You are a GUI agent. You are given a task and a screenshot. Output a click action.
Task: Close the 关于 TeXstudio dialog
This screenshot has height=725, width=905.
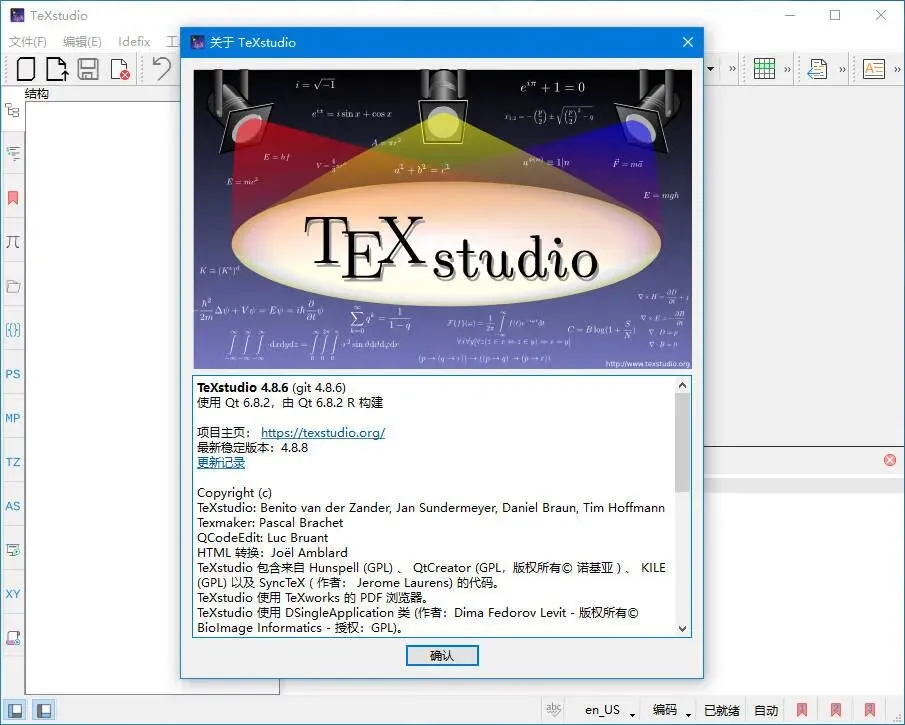tap(687, 42)
